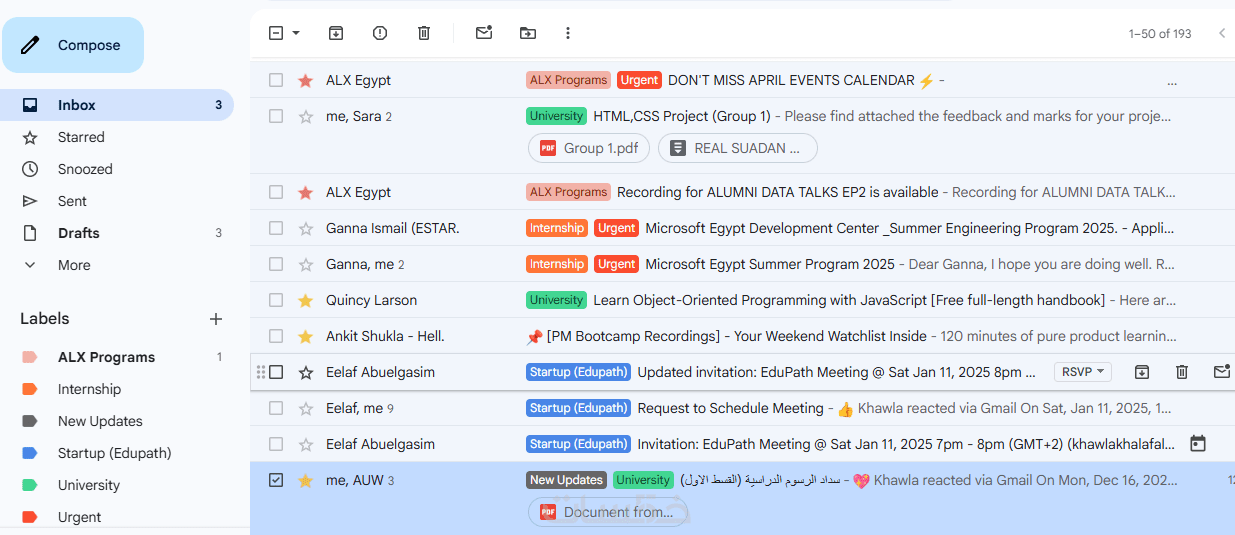Click the Delete toolbar trash icon

[x=424, y=33]
